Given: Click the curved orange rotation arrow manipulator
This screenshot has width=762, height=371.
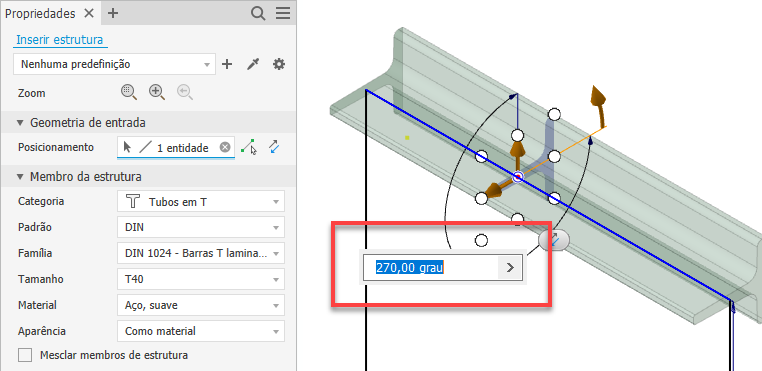Looking at the screenshot, I should (599, 106).
